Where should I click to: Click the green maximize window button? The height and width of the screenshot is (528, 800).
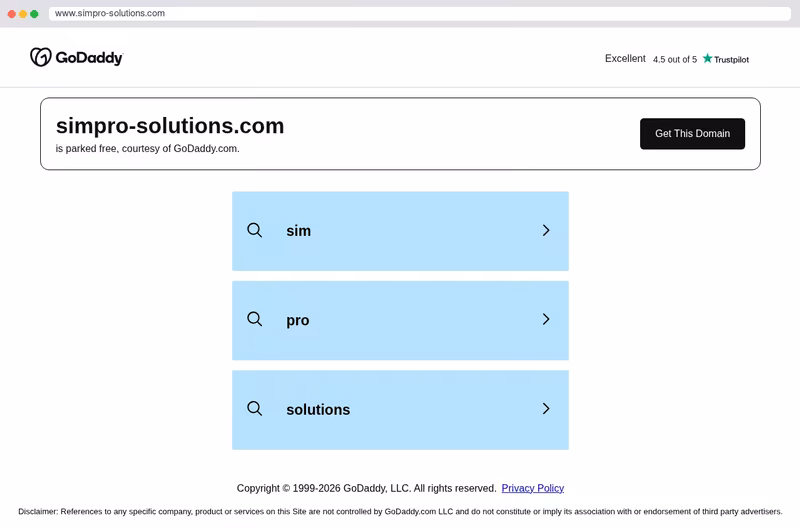(x=34, y=14)
